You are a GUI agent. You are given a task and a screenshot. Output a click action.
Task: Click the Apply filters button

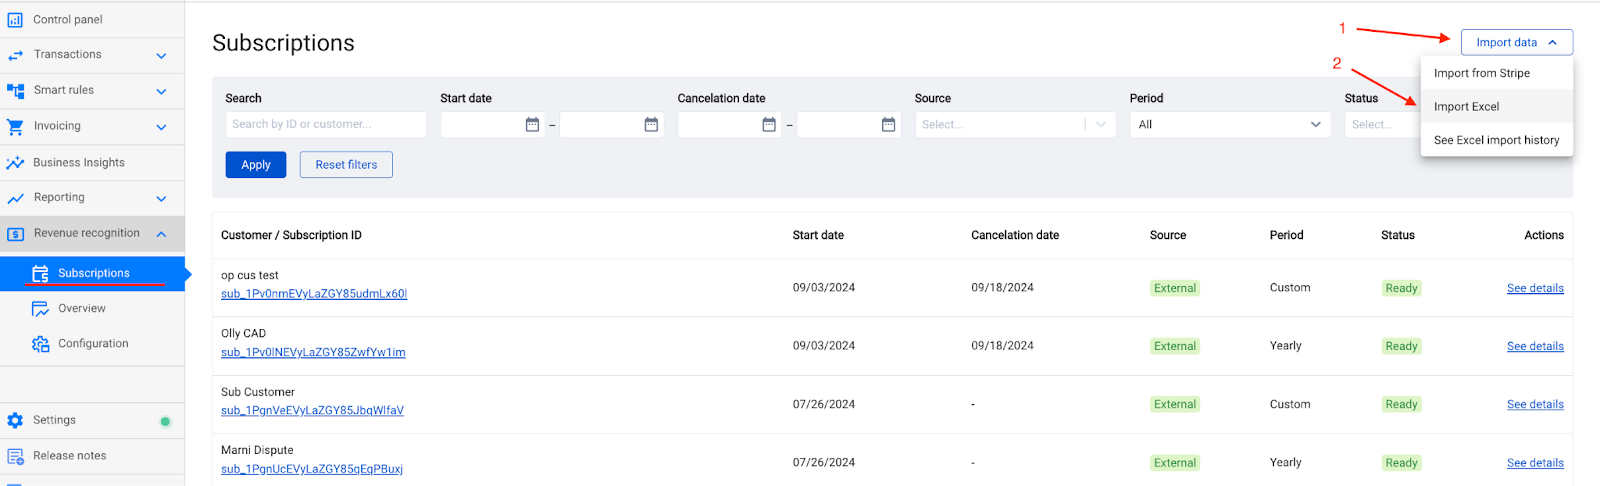click(256, 165)
